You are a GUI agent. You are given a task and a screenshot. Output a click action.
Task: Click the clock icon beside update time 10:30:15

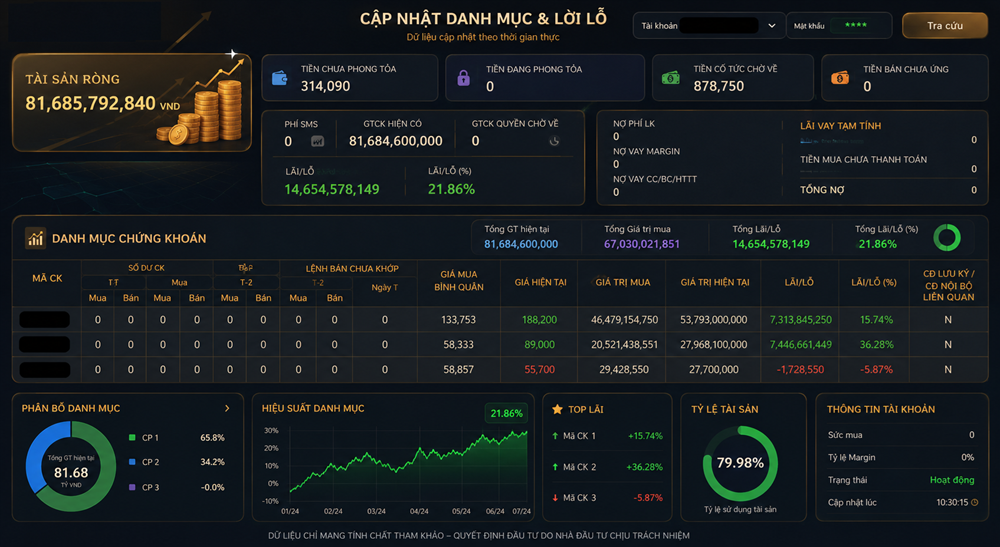pos(974,502)
